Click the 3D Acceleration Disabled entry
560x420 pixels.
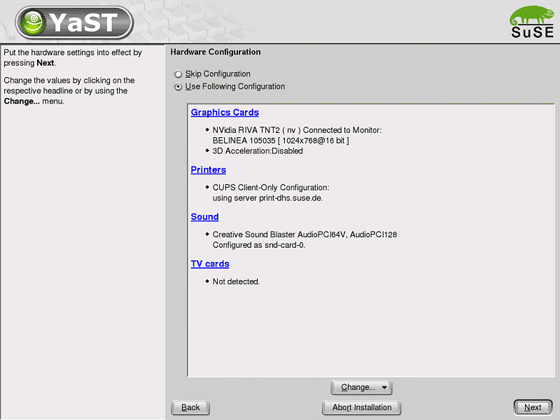(x=258, y=151)
